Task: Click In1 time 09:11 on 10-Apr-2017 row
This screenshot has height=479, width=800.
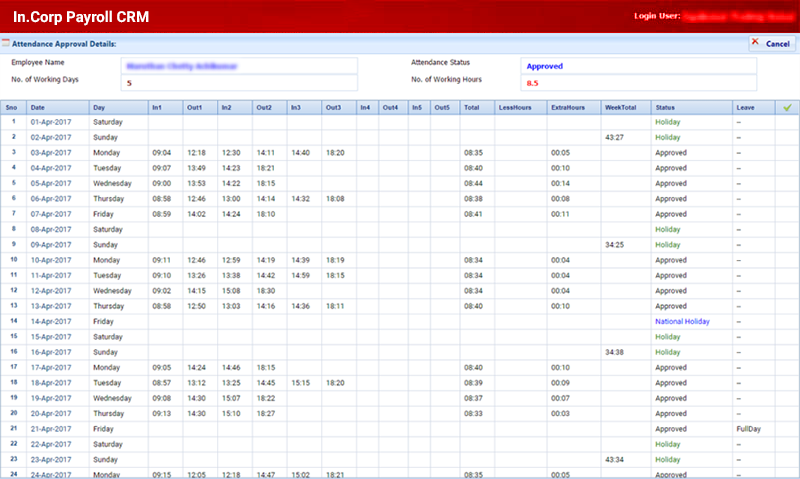Action: (161, 260)
